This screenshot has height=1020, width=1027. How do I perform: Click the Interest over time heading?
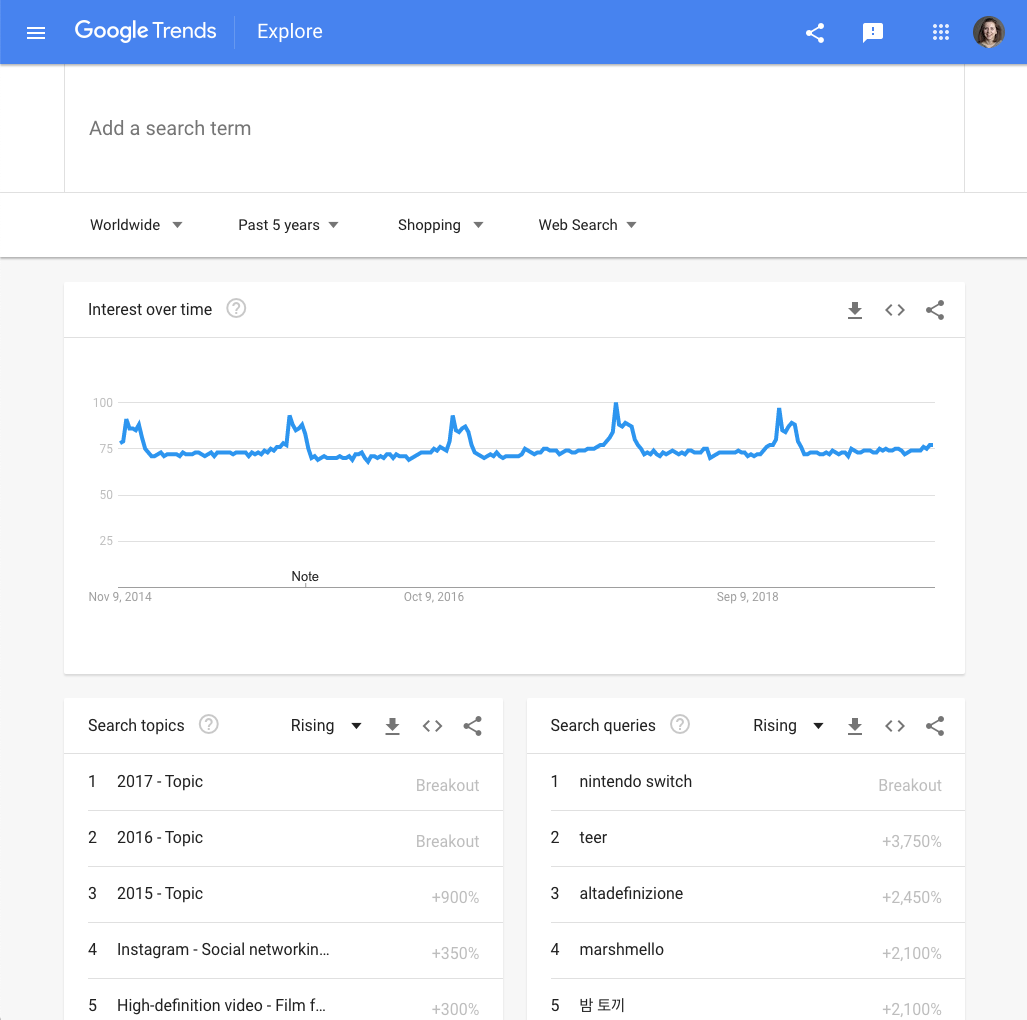coord(150,309)
